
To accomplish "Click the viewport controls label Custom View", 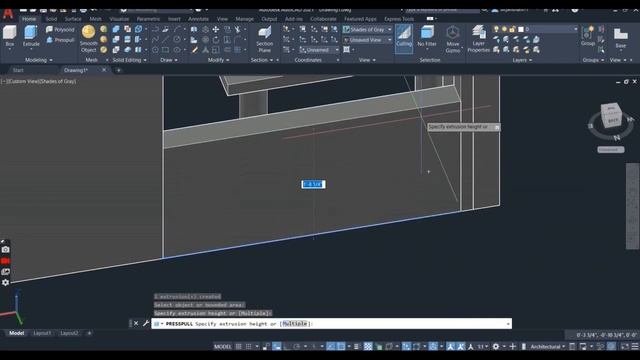I will pos(22,81).
